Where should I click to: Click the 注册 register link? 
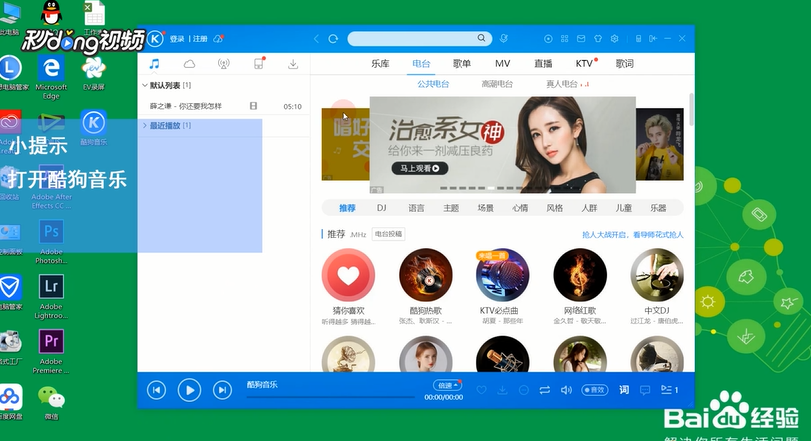200,39
